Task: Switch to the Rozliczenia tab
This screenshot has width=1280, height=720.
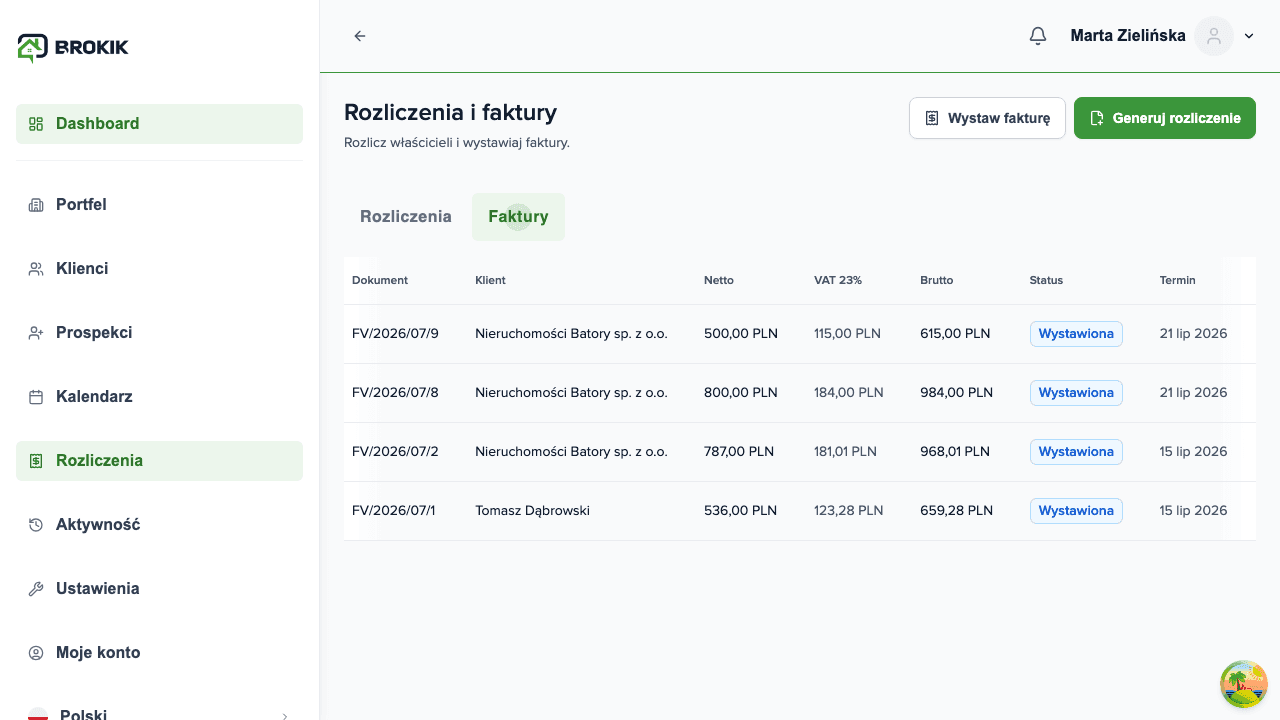Action: [x=406, y=217]
